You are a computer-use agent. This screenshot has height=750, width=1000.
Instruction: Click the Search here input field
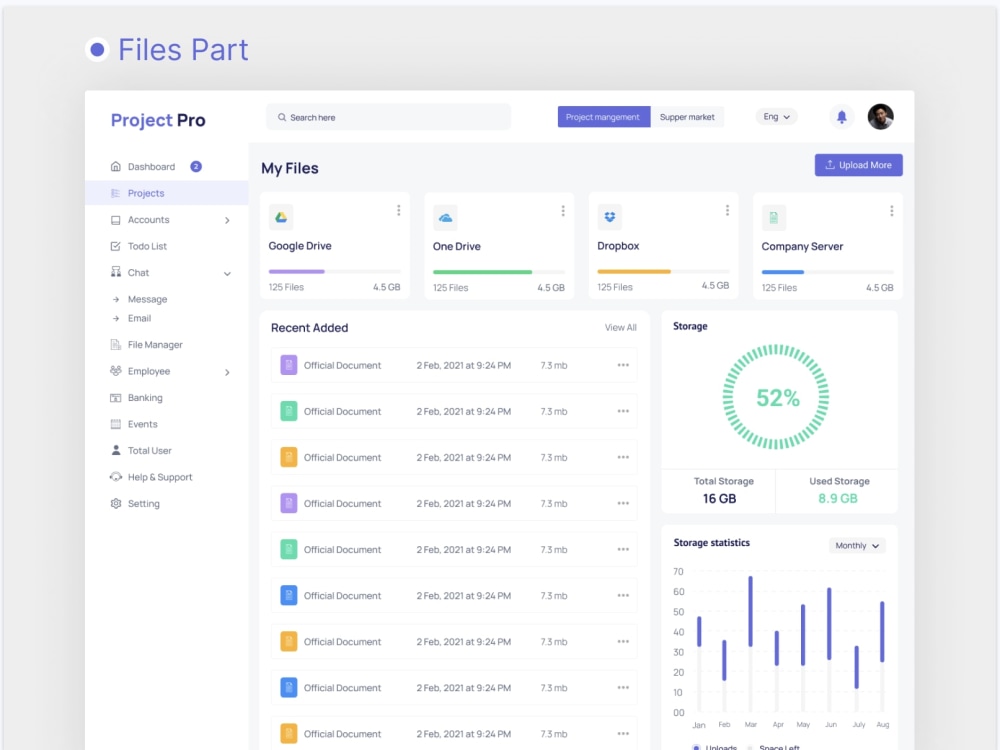[x=388, y=117]
